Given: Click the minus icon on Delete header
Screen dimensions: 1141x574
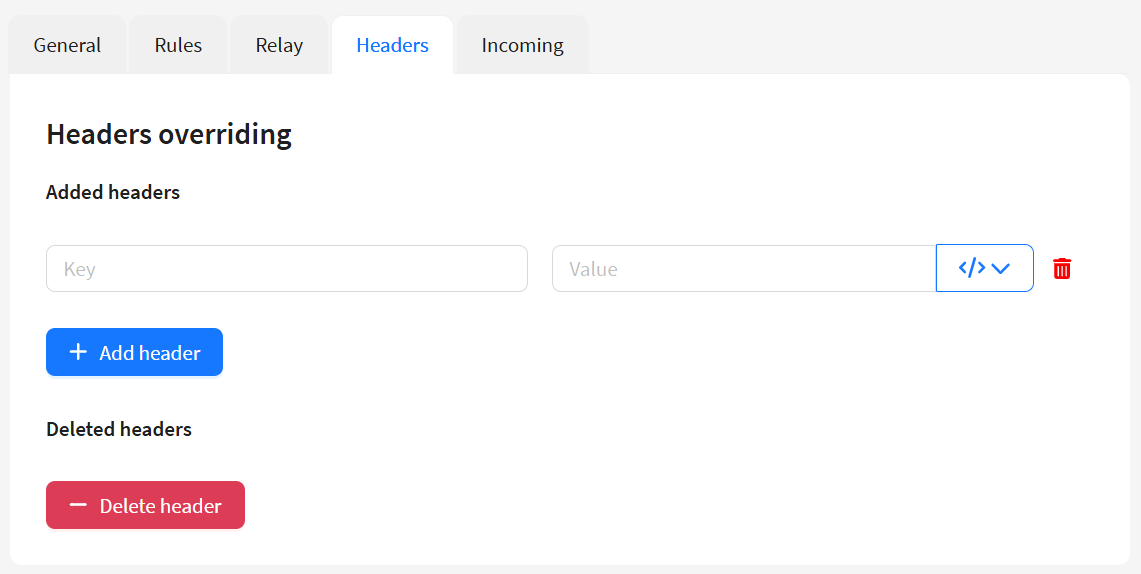Looking at the screenshot, I should coord(78,505).
